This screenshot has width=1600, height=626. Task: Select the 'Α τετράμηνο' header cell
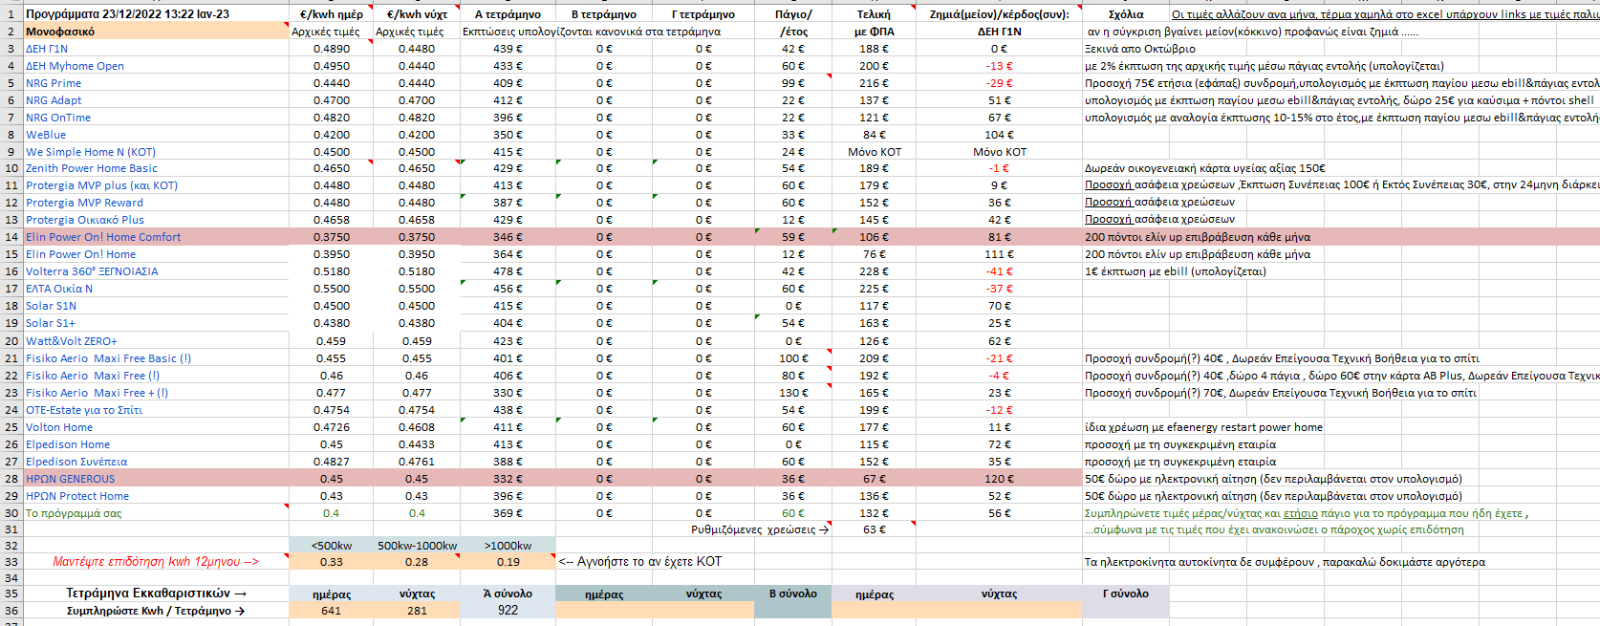(x=507, y=14)
